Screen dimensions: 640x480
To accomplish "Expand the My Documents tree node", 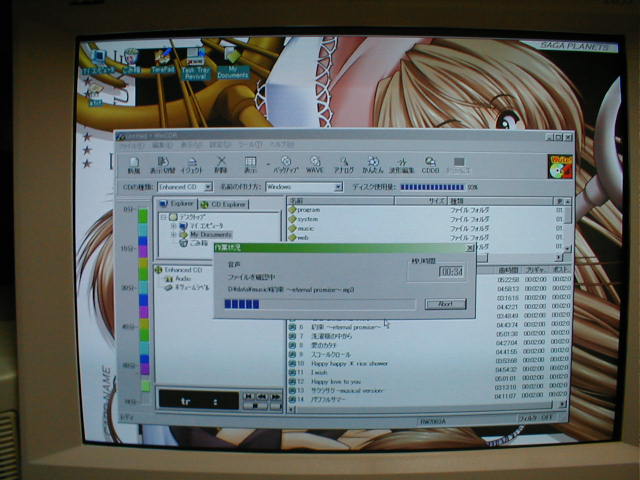I will pos(173,235).
